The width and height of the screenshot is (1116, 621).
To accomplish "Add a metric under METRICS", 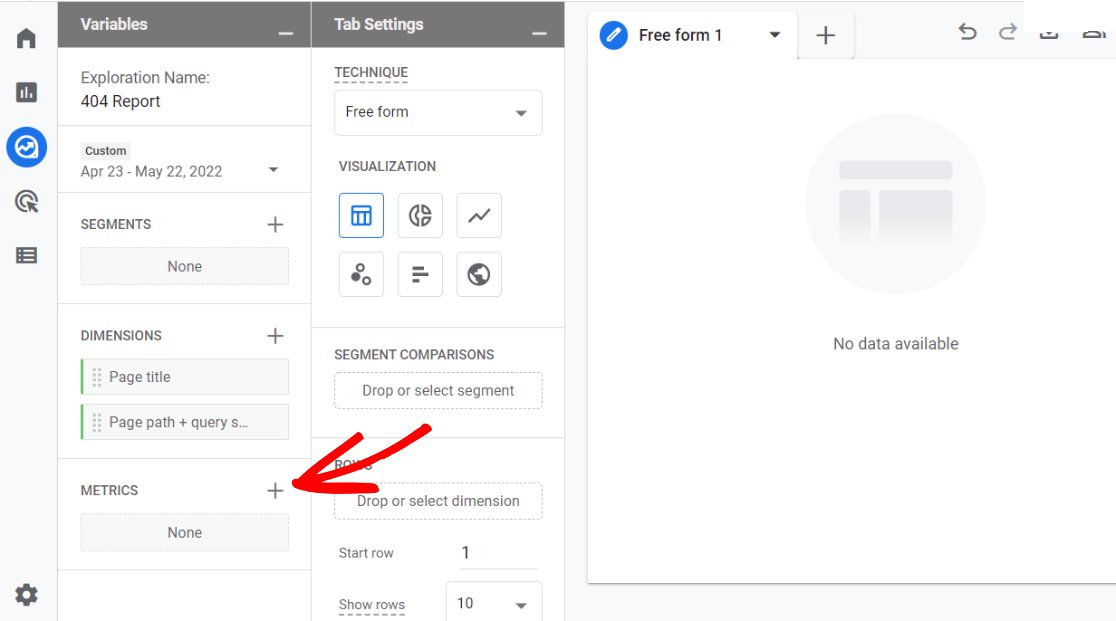I will pyautogui.click(x=275, y=490).
